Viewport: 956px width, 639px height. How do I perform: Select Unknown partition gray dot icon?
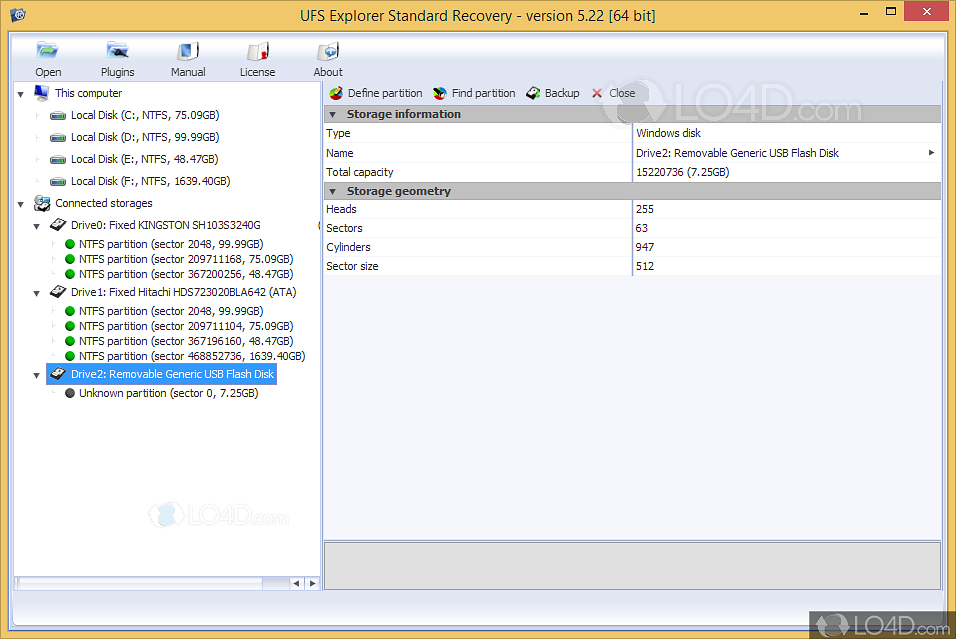click(70, 393)
